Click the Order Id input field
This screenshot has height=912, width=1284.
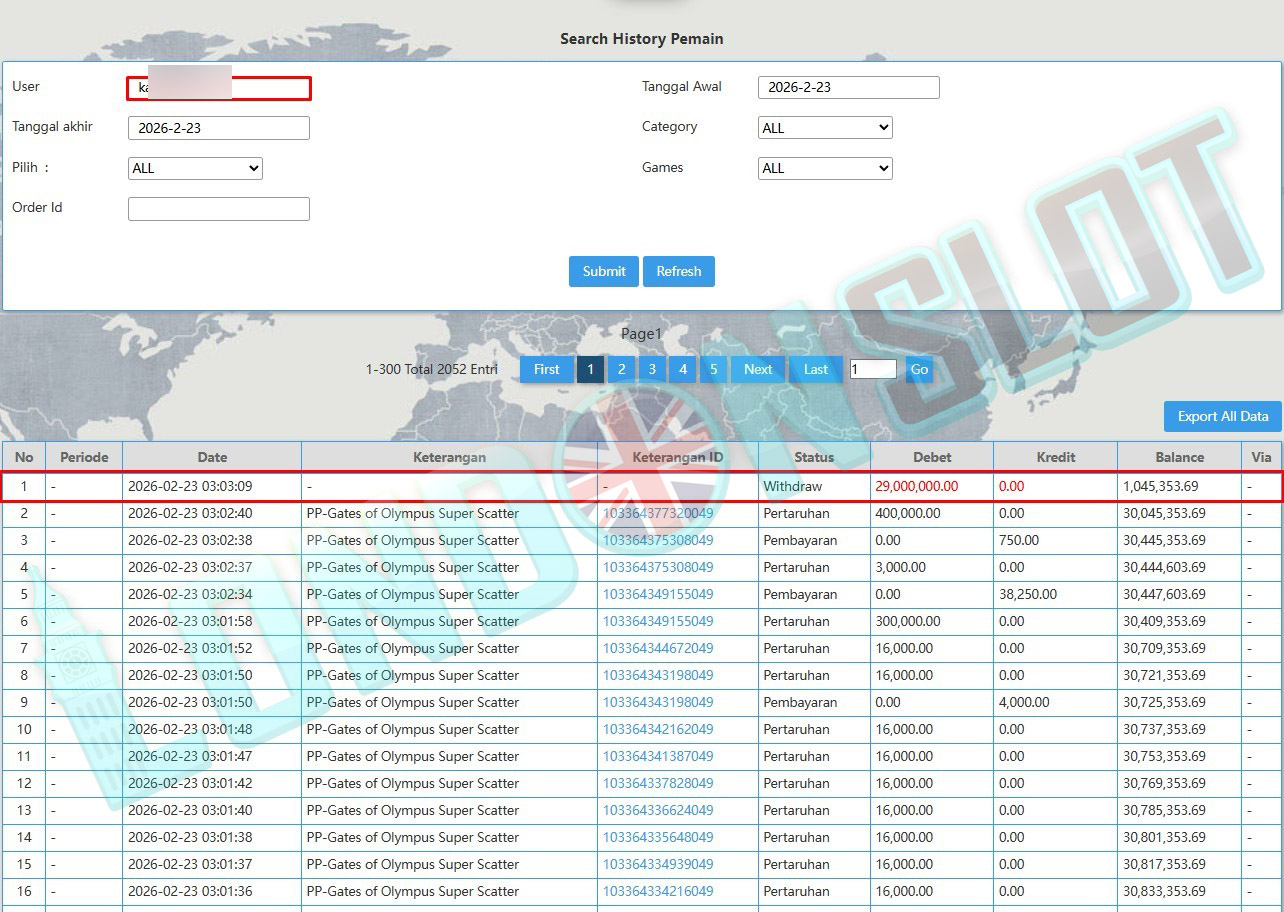click(218, 208)
